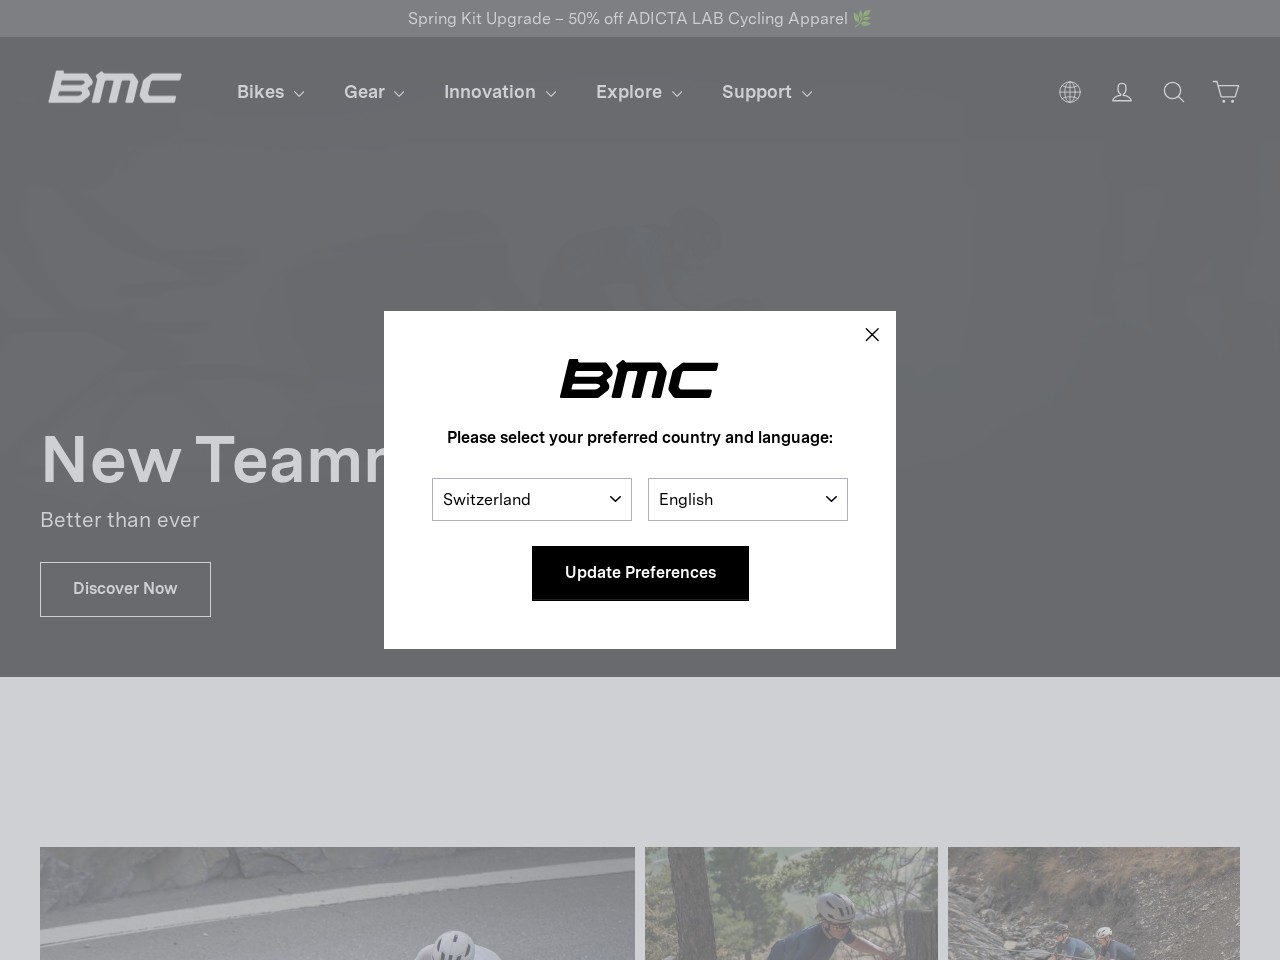This screenshot has height=960, width=1280.
Task: Open the shopping cart icon
Action: (x=1226, y=92)
